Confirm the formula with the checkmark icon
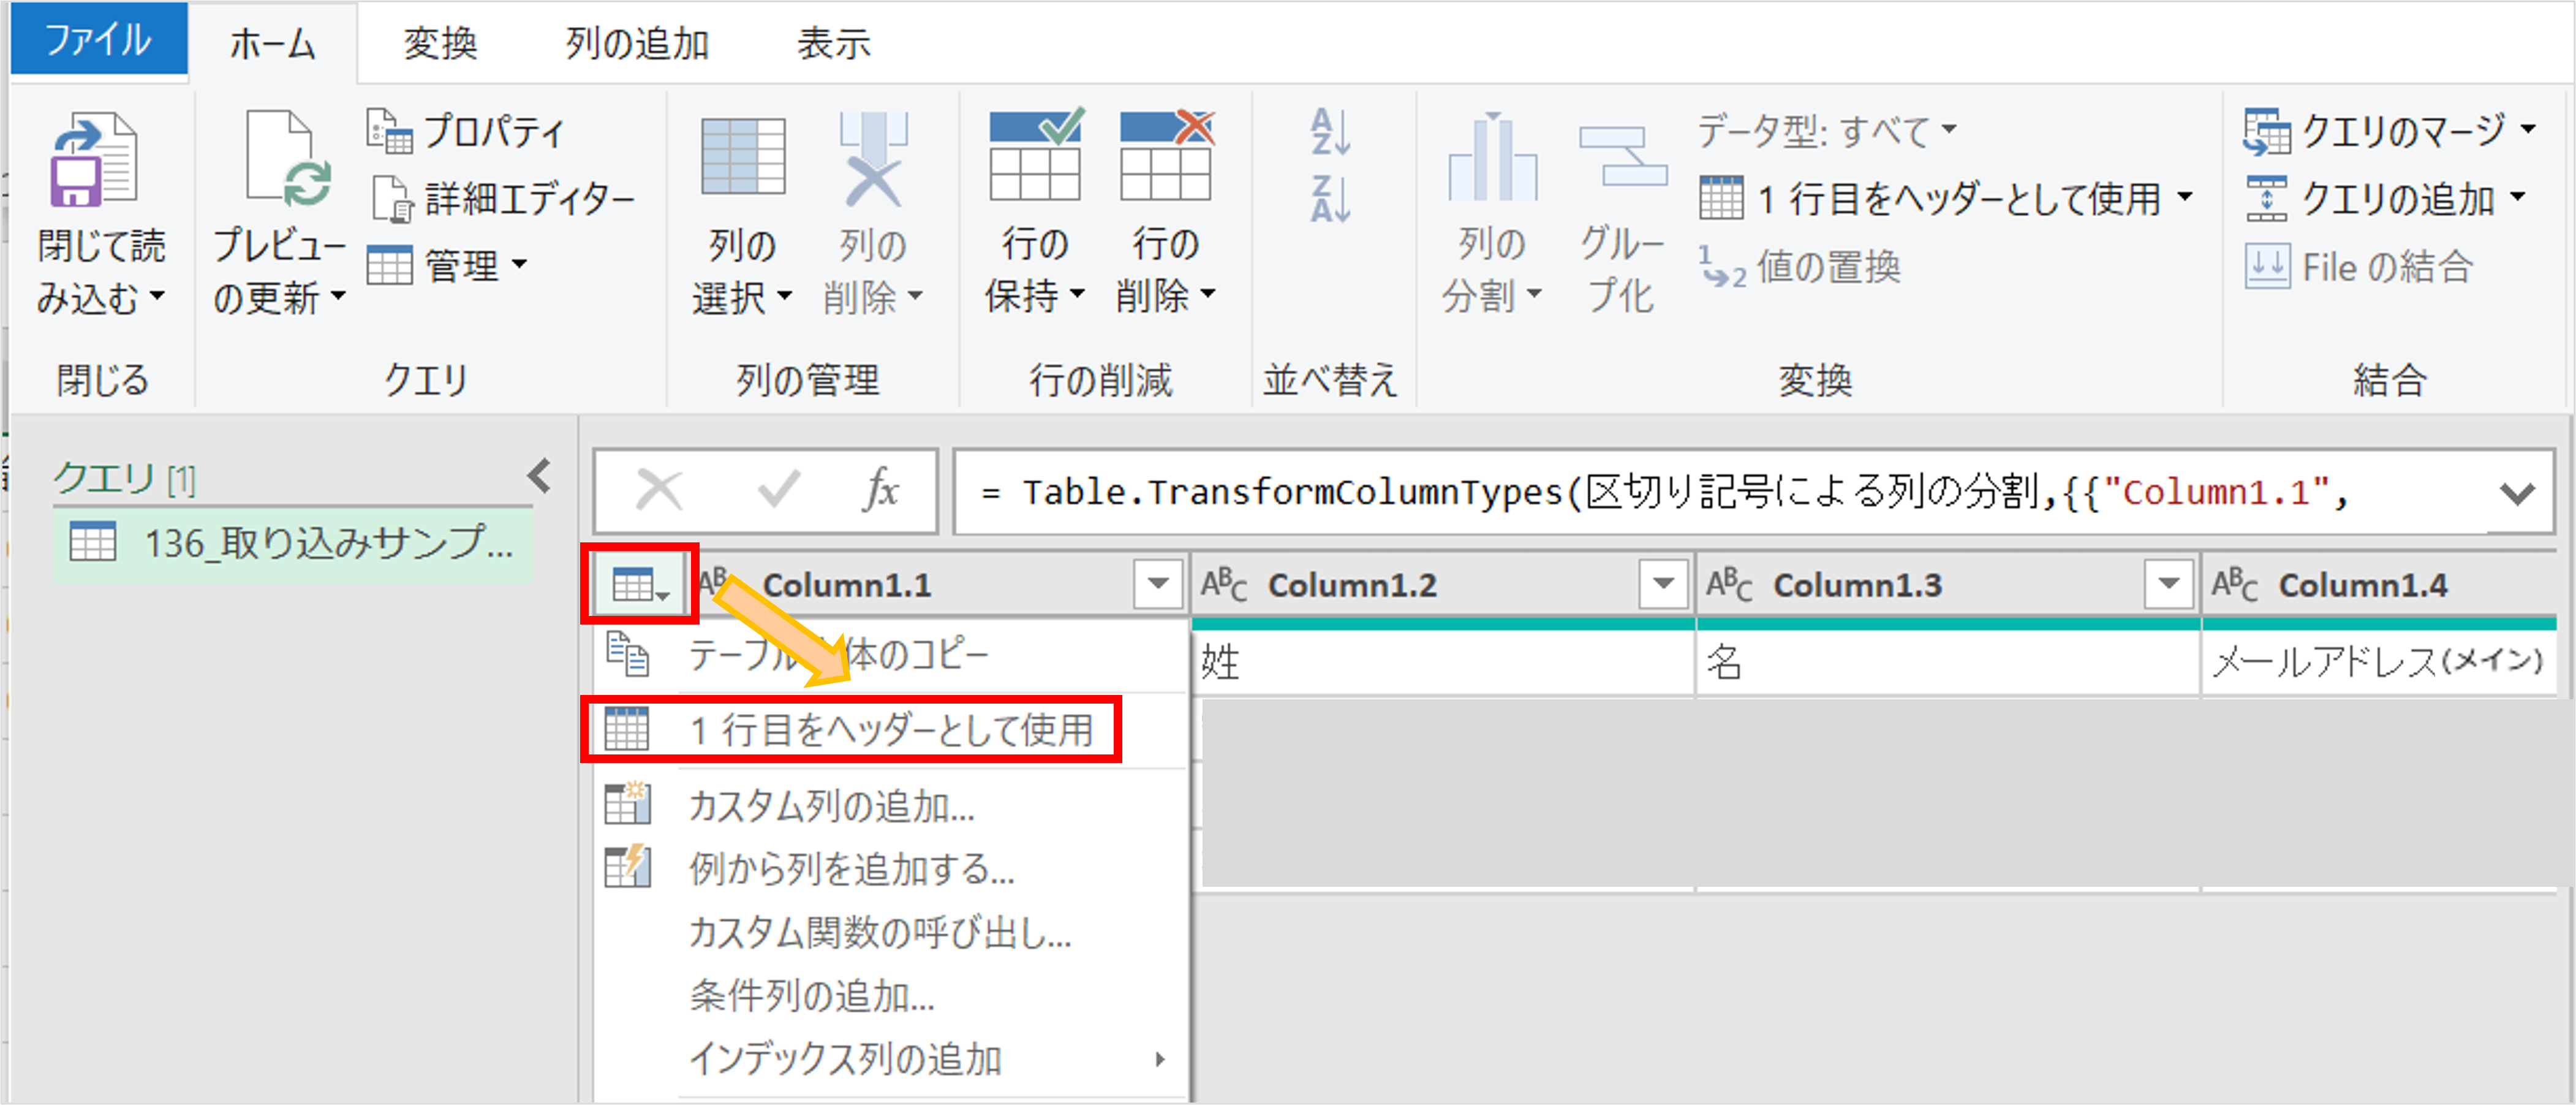Viewport: 2576px width, 1105px height. pos(778,490)
